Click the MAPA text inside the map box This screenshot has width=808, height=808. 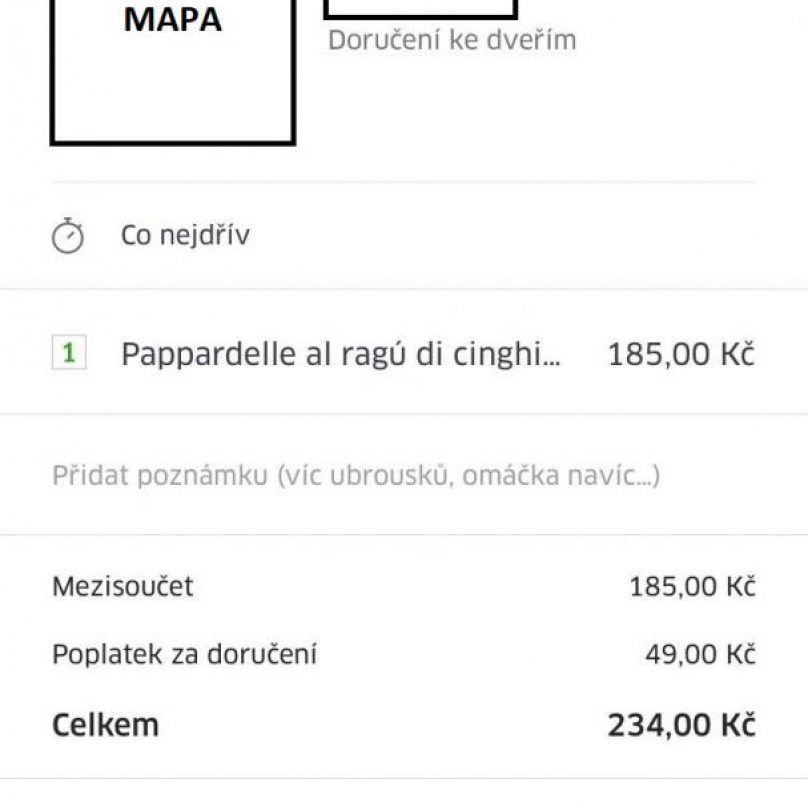172,19
